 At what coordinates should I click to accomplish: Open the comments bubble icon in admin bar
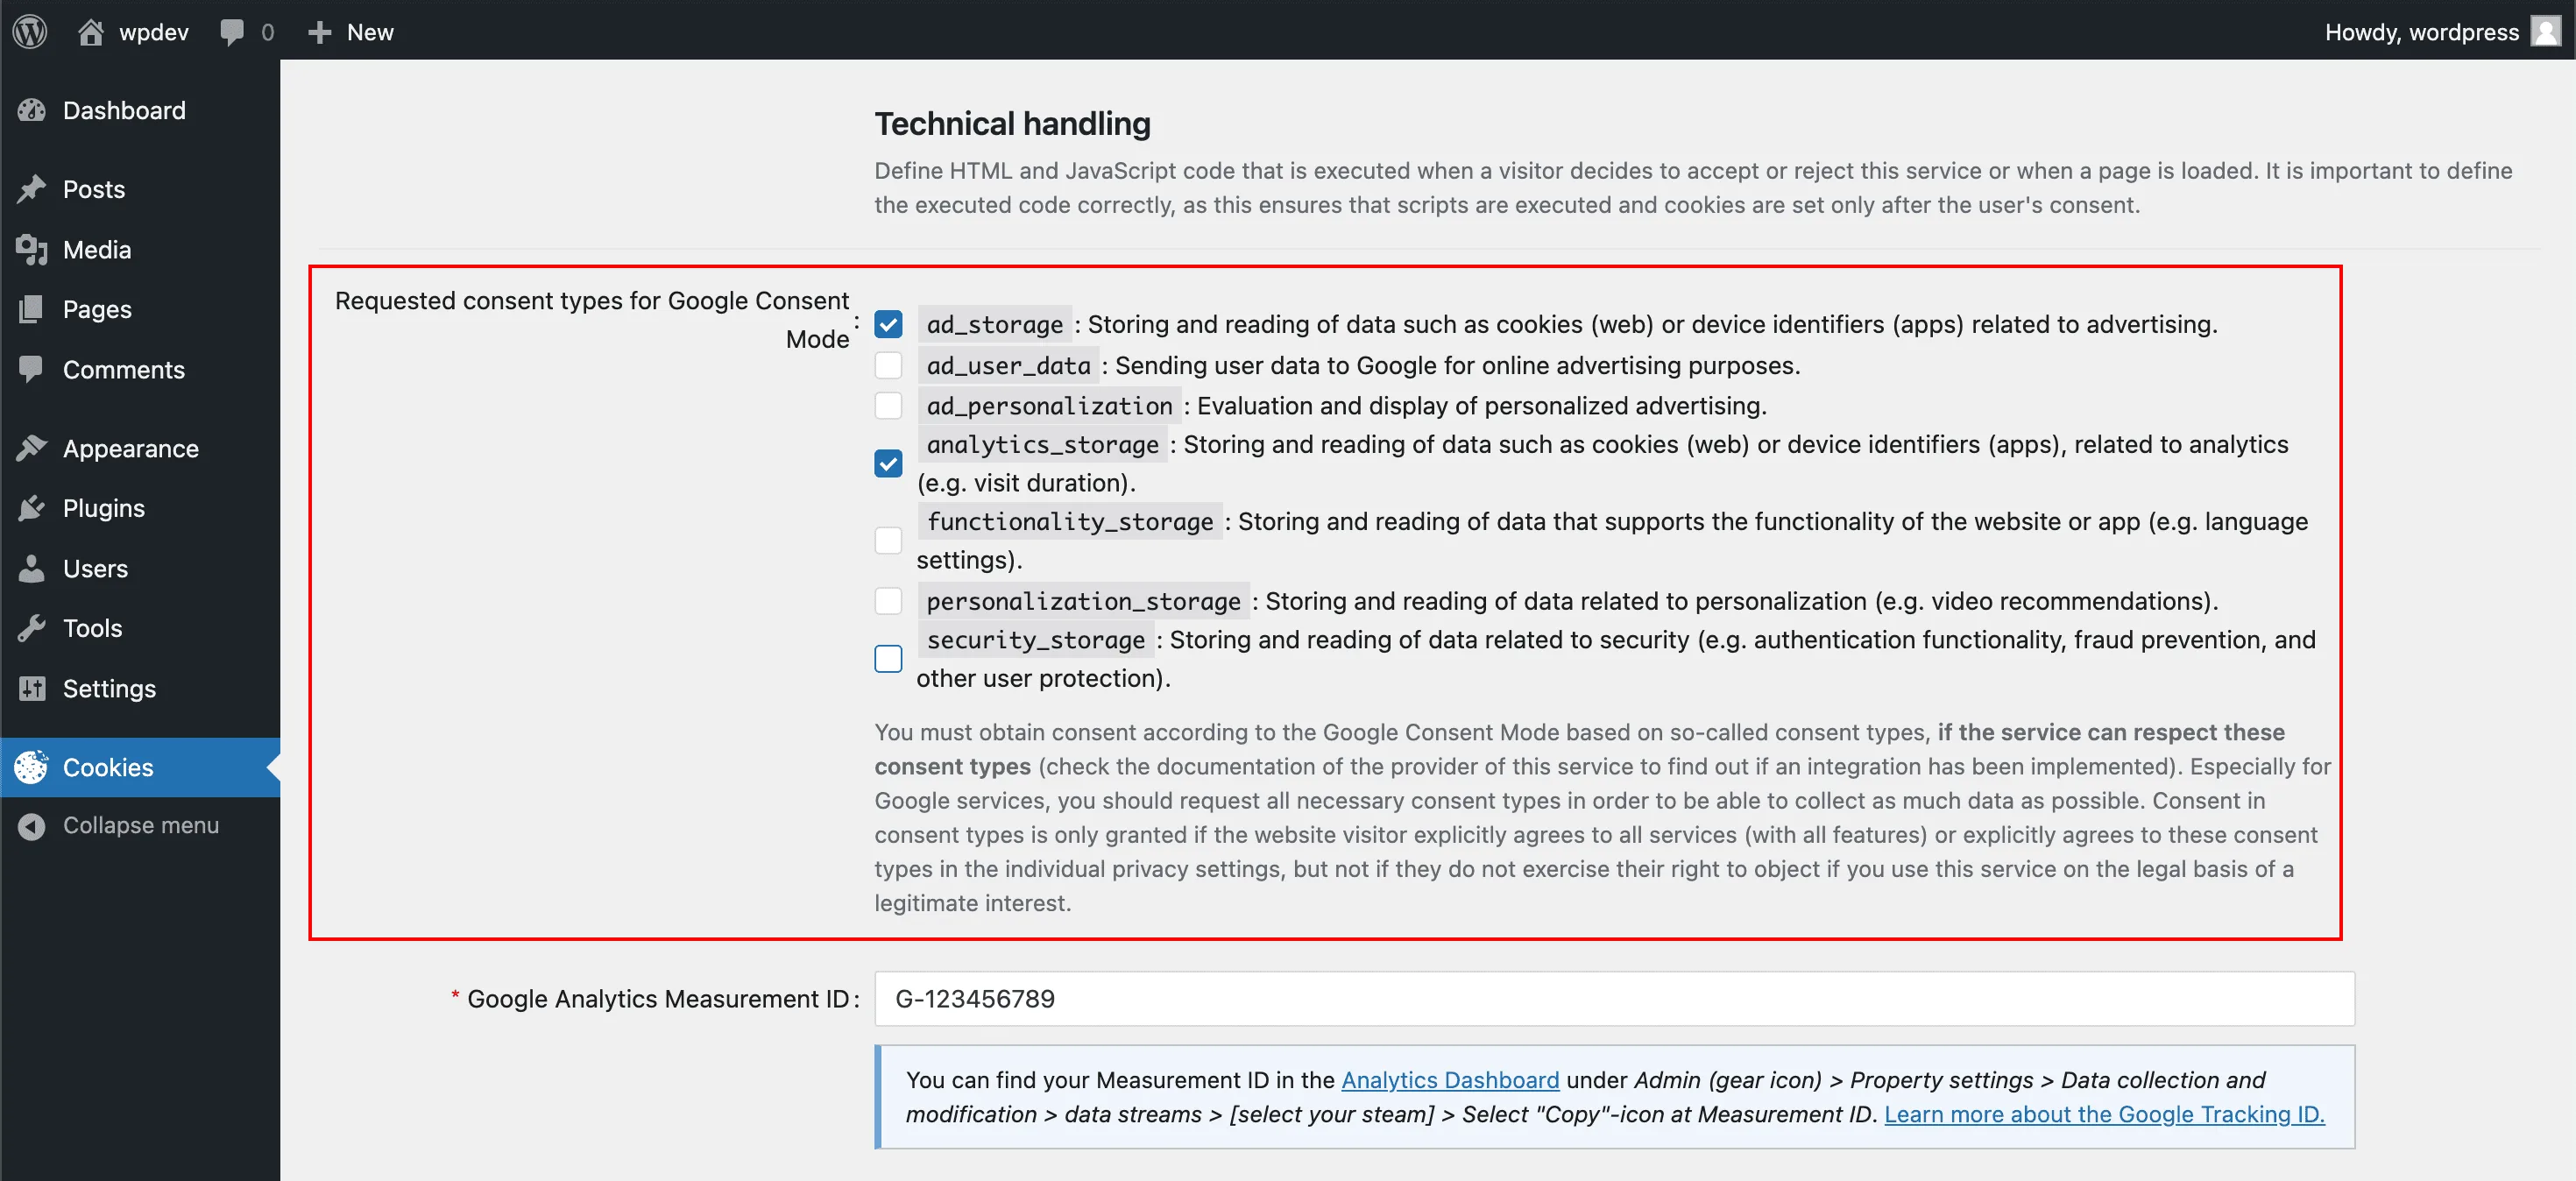[x=232, y=31]
